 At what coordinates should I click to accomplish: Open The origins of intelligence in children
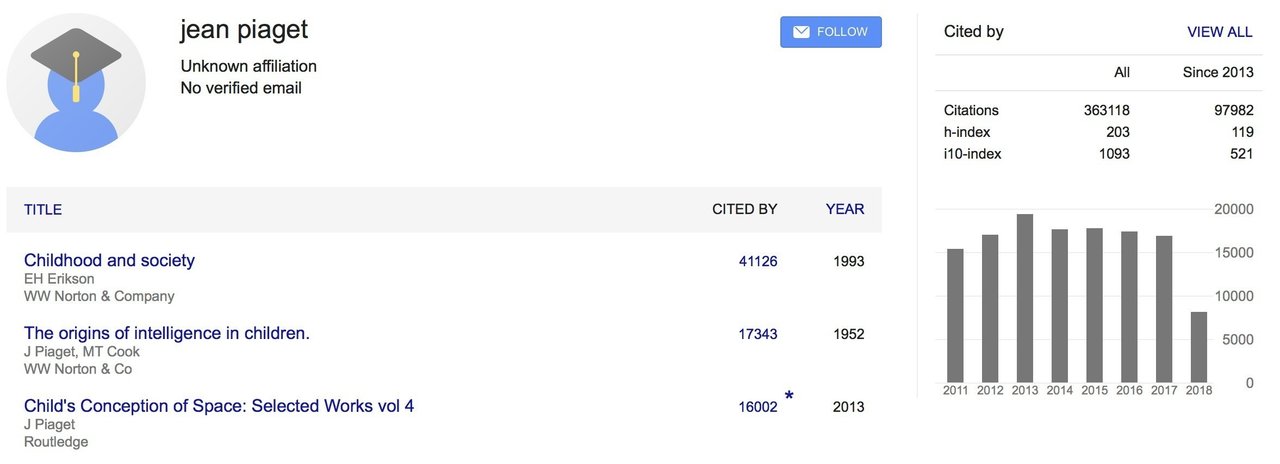pyautogui.click(x=167, y=334)
